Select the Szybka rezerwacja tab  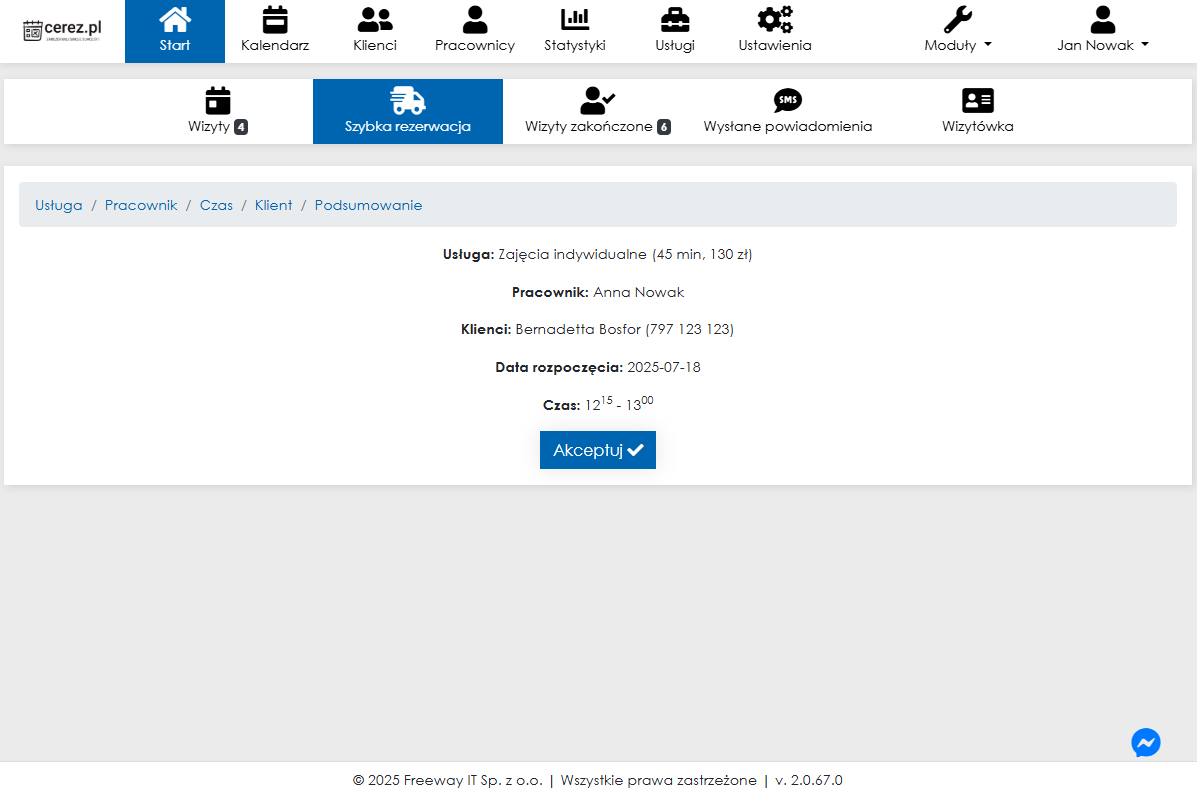click(408, 111)
